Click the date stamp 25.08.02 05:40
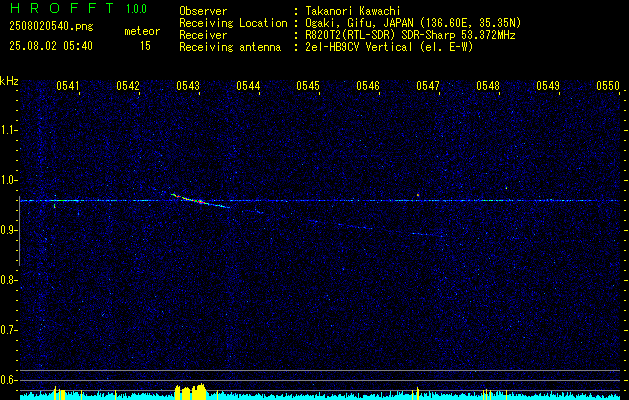This screenshot has height=400, width=629. (51, 46)
